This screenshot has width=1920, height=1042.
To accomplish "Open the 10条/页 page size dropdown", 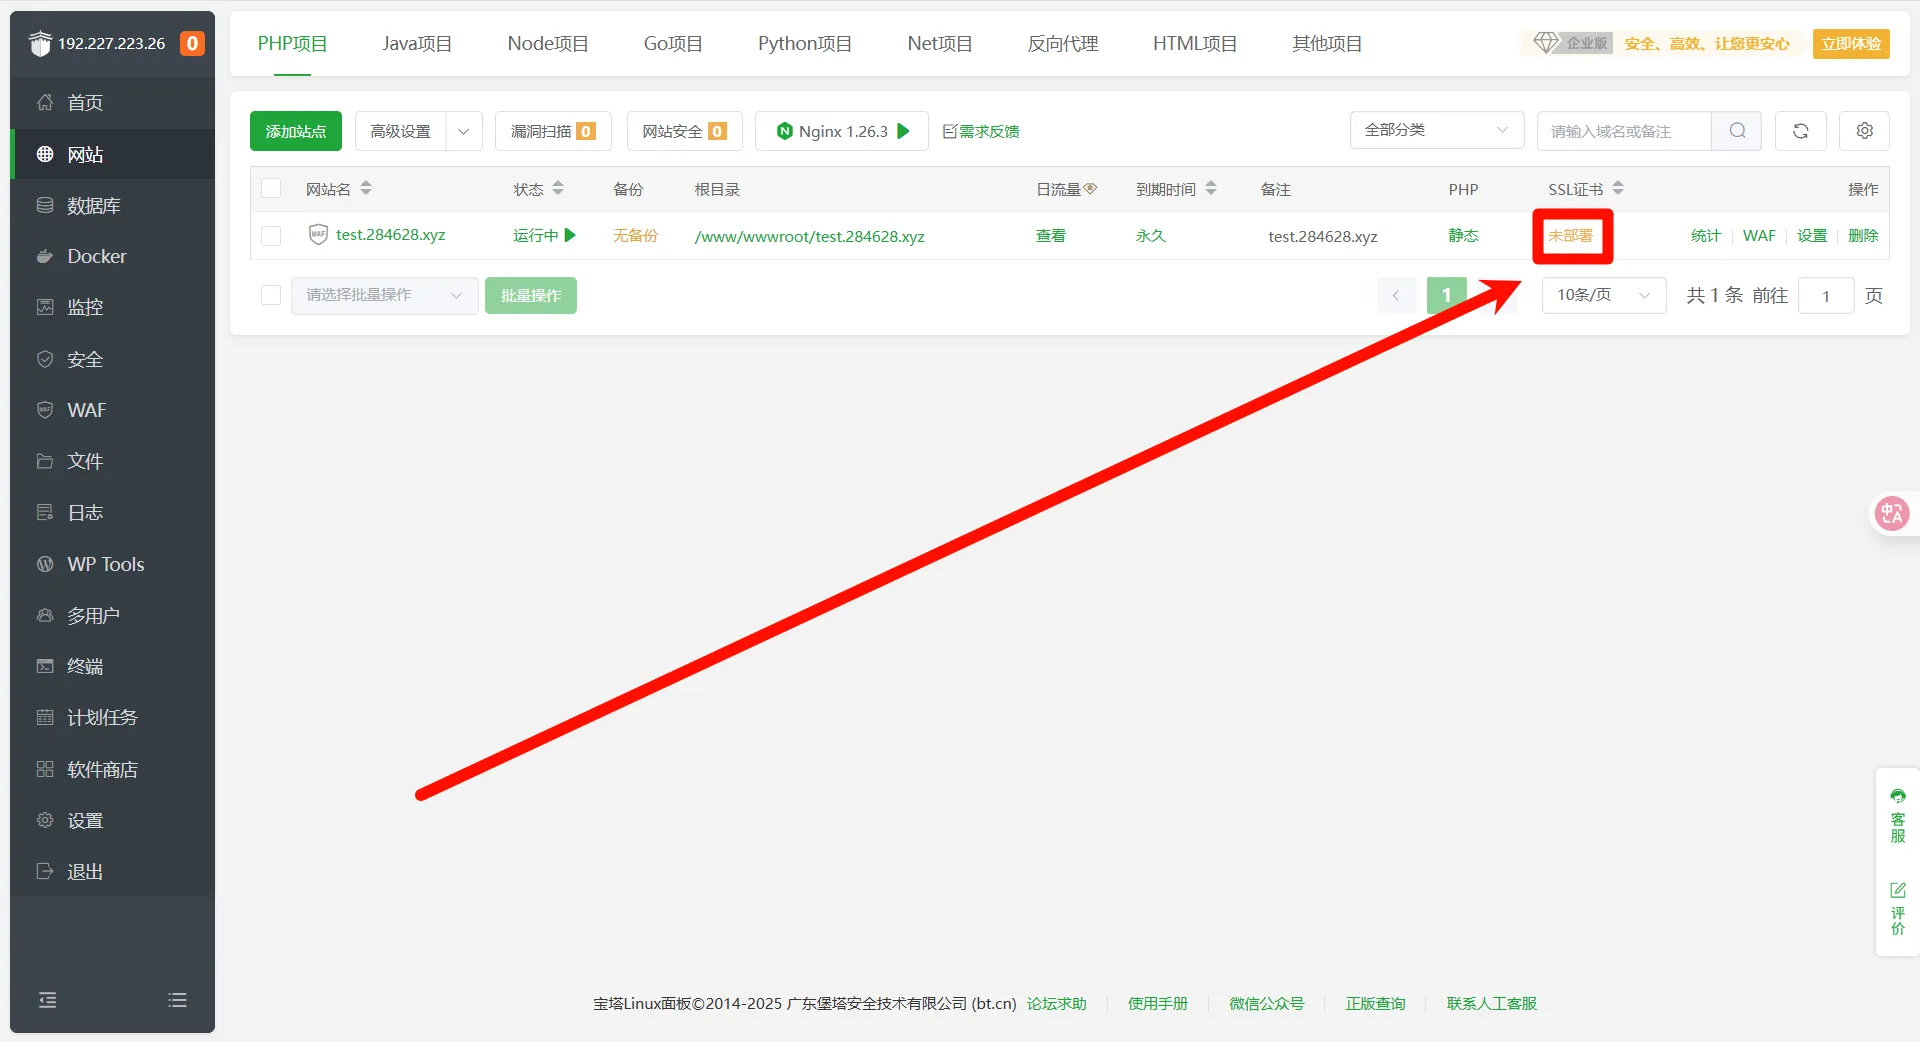I will (1603, 295).
